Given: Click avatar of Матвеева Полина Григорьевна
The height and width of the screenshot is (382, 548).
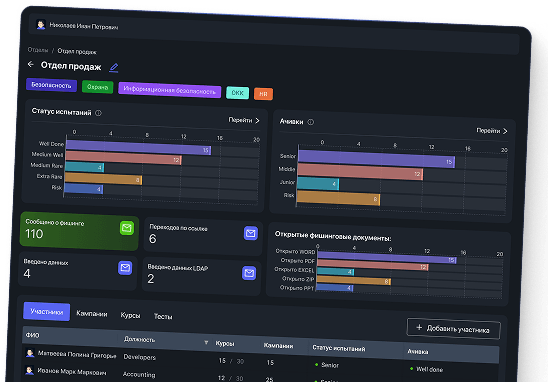Looking at the screenshot, I should coord(30,353).
